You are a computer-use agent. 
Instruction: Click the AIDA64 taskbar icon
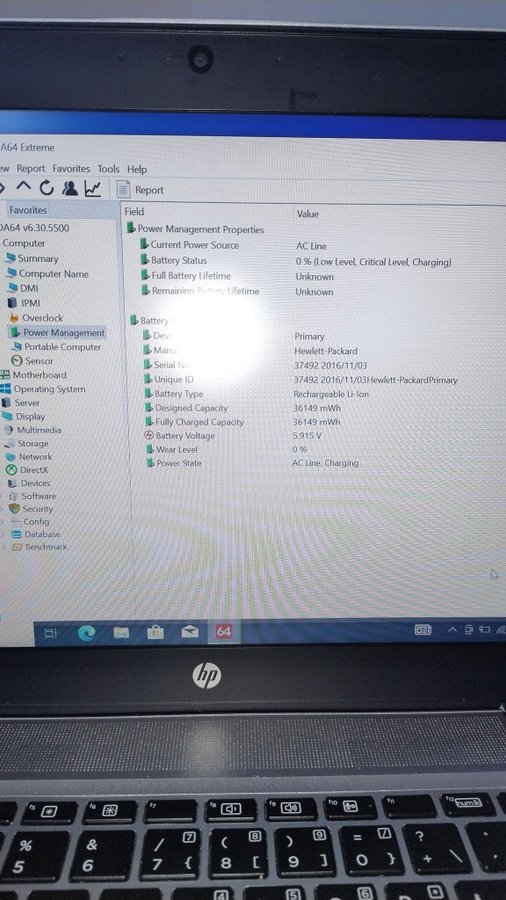coord(224,631)
